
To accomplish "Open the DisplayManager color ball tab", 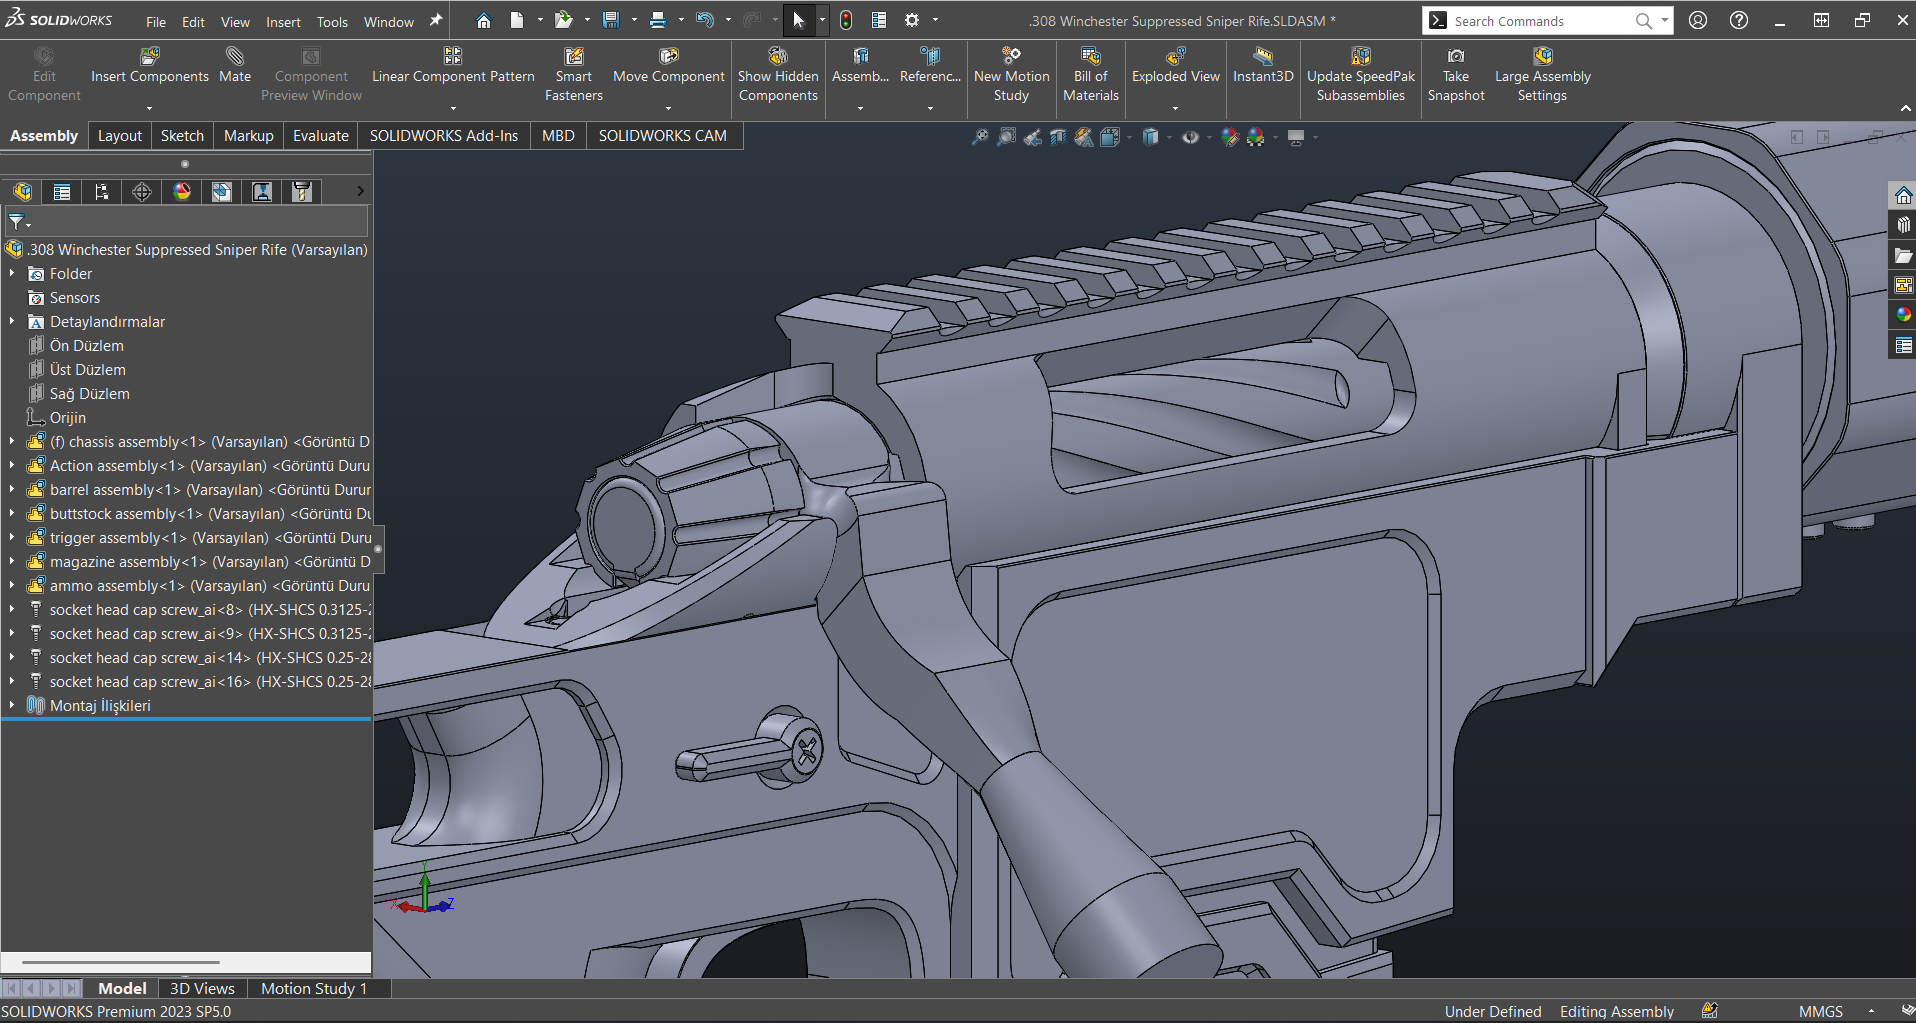I will 182,192.
